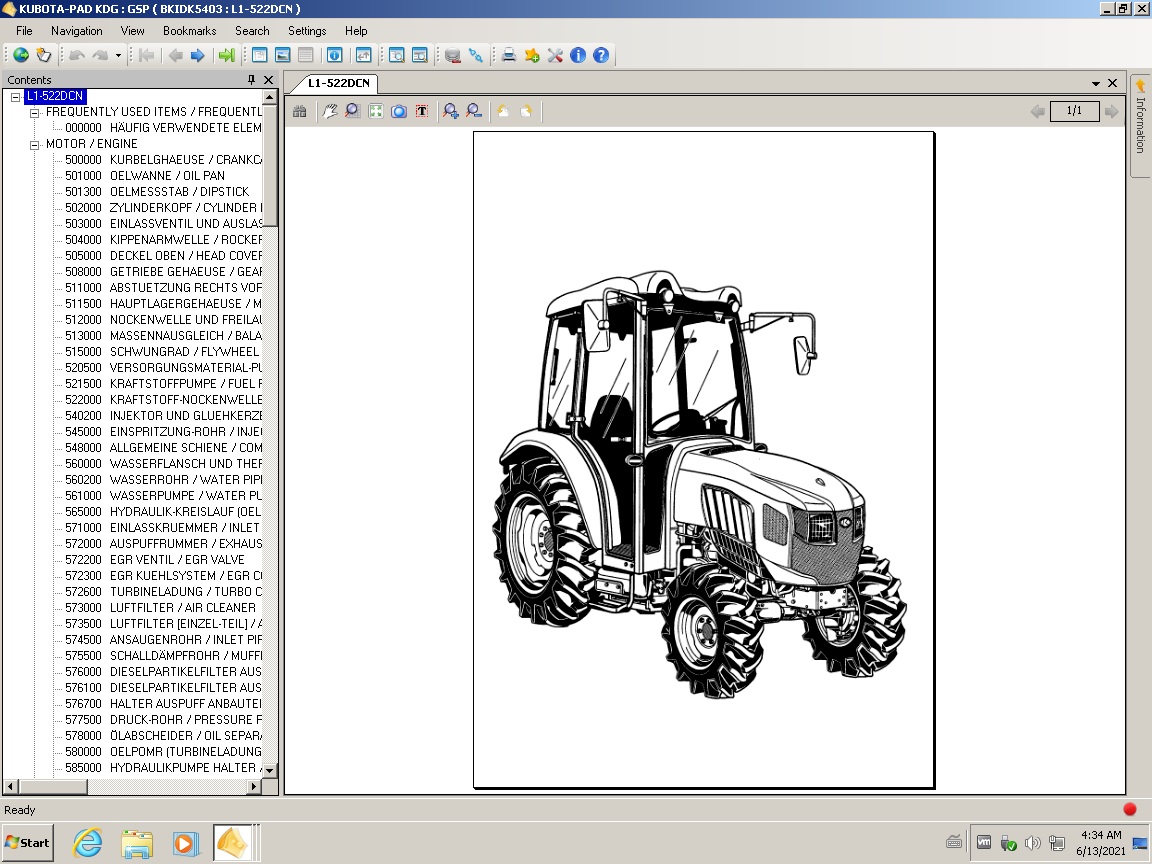
Task: Collapse the MOTOR / ENGINE node
Action: pyautogui.click(x=34, y=145)
